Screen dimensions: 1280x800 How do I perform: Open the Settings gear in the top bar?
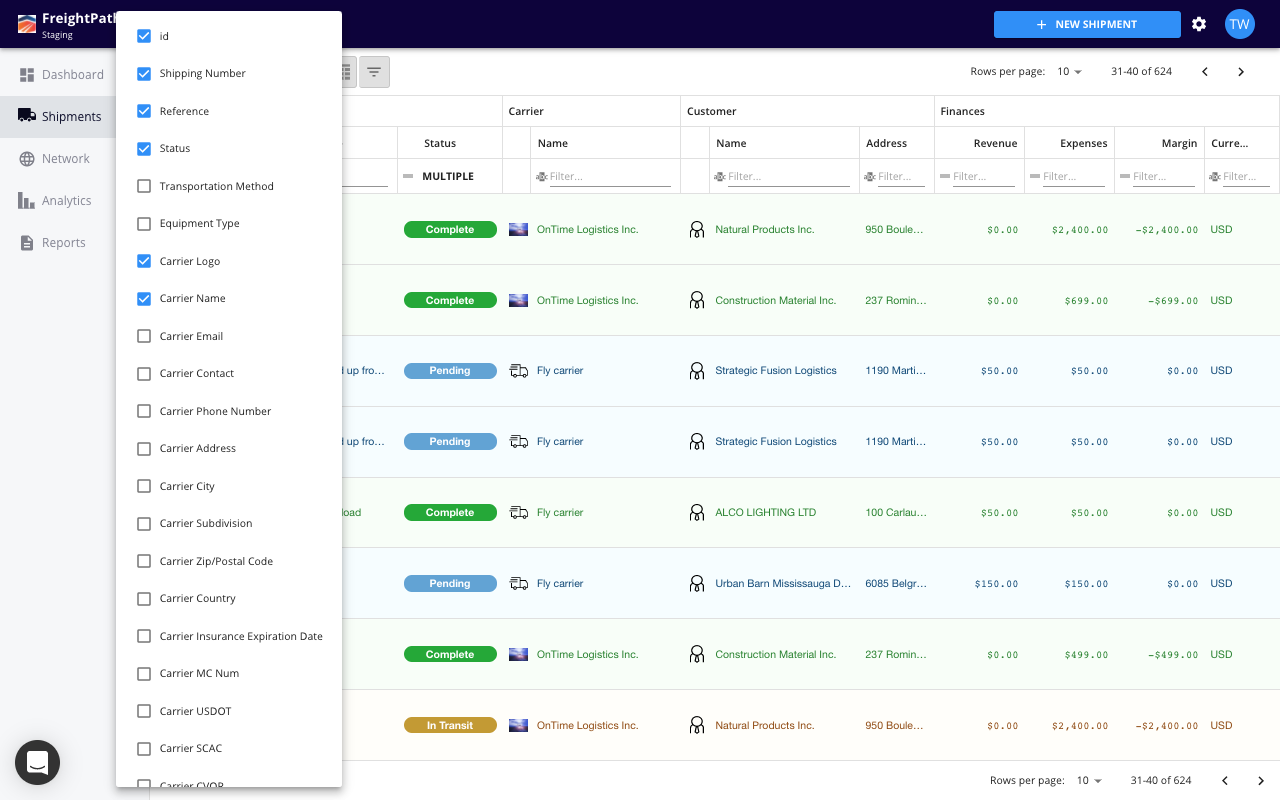[x=1199, y=24]
